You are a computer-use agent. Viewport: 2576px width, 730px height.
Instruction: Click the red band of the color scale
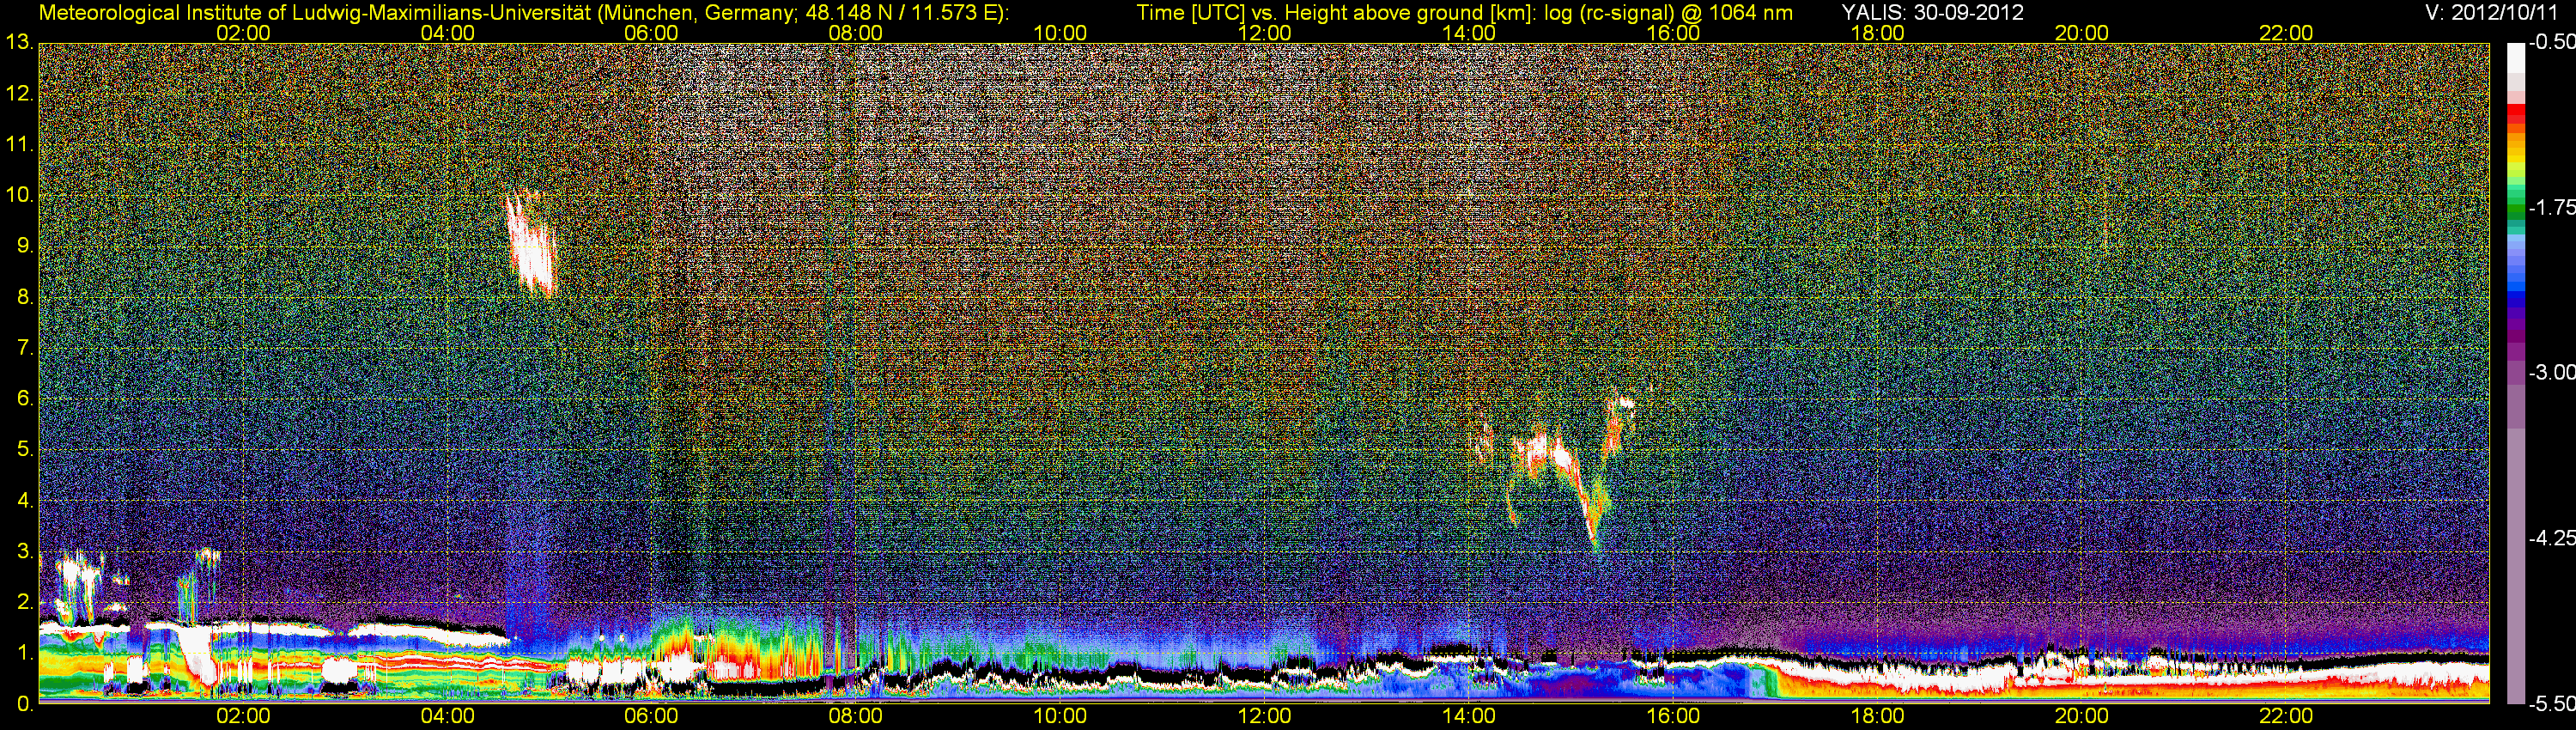tap(2515, 115)
